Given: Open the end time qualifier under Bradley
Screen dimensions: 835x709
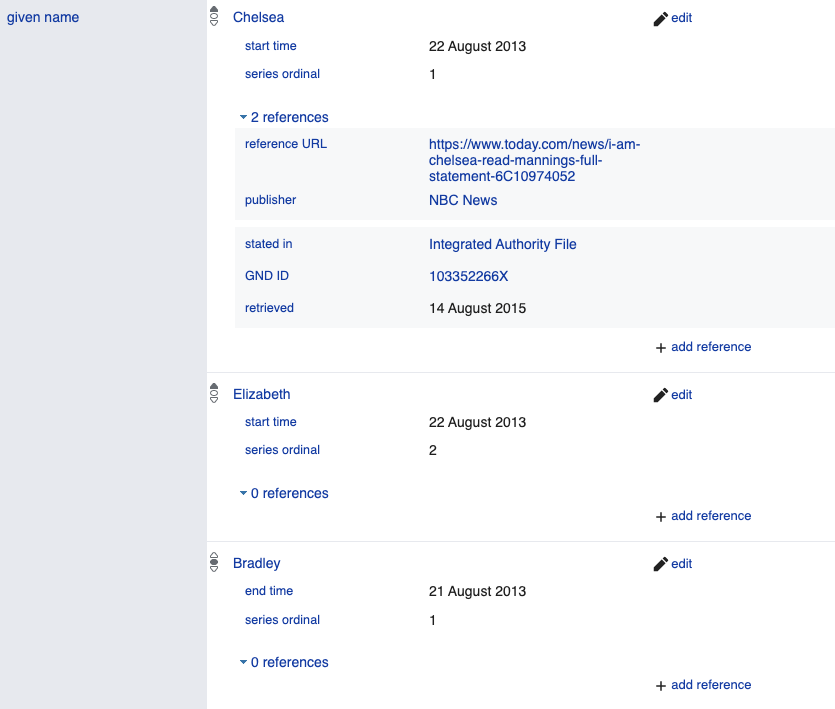Looking at the screenshot, I should (x=269, y=591).
